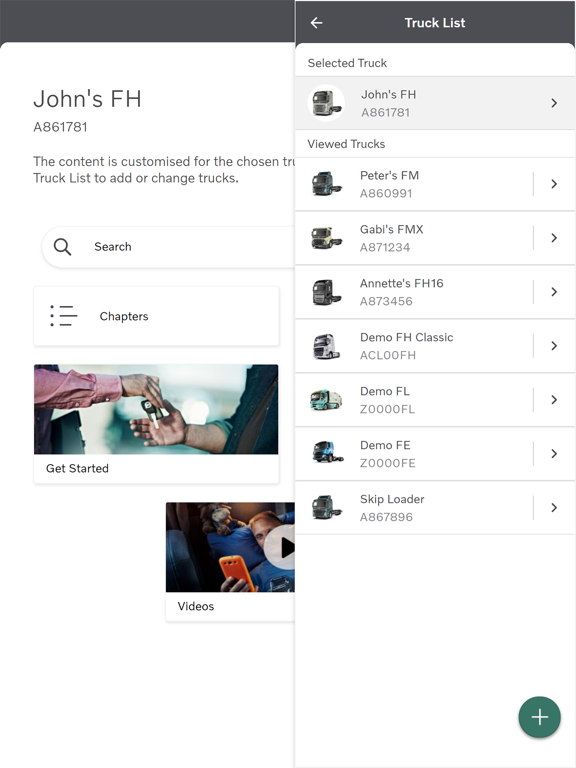Select Skip Loader A867896 truck row
This screenshot has height=768, width=576.
click(x=414, y=507)
